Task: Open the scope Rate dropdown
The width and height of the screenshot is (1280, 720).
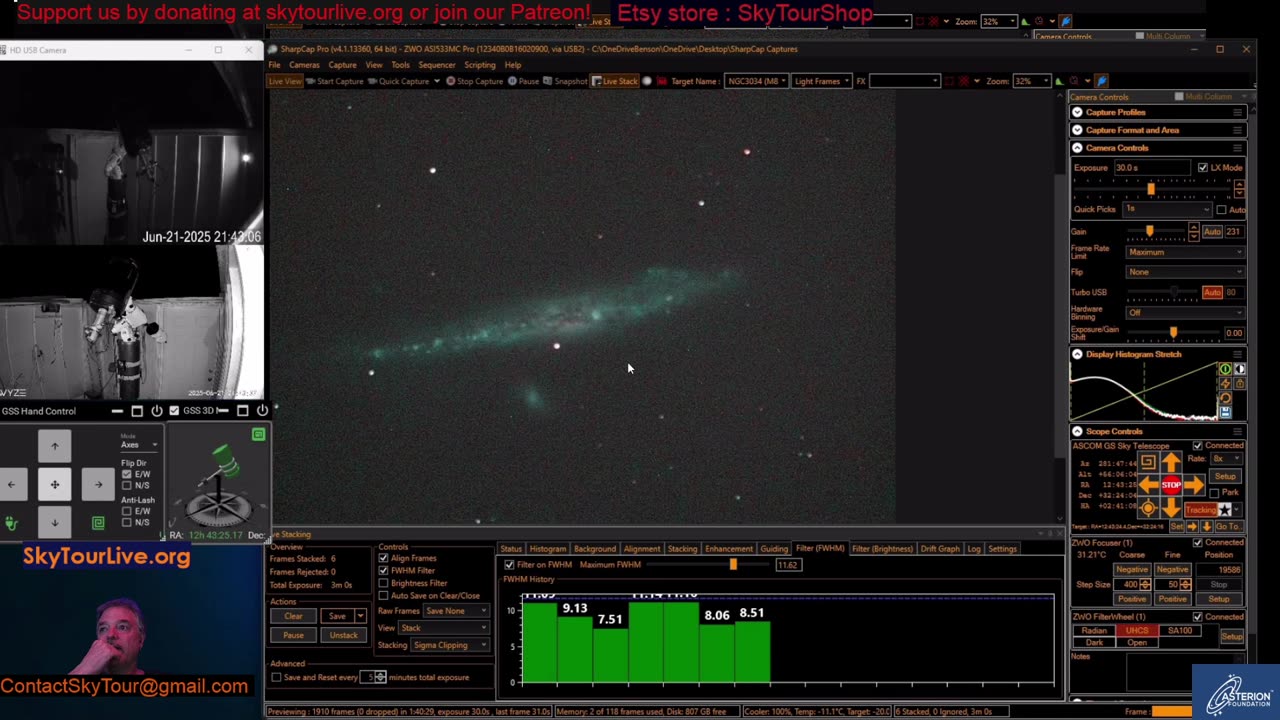Action: click(x=1226, y=459)
